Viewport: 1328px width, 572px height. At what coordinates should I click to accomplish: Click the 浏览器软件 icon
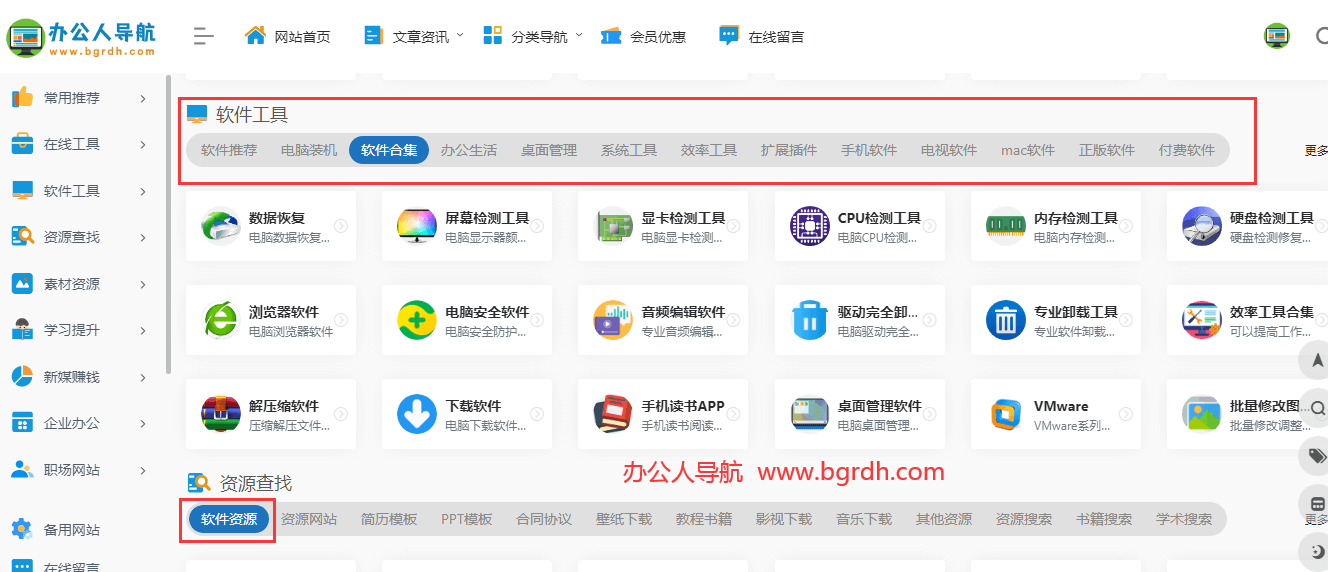coord(221,321)
